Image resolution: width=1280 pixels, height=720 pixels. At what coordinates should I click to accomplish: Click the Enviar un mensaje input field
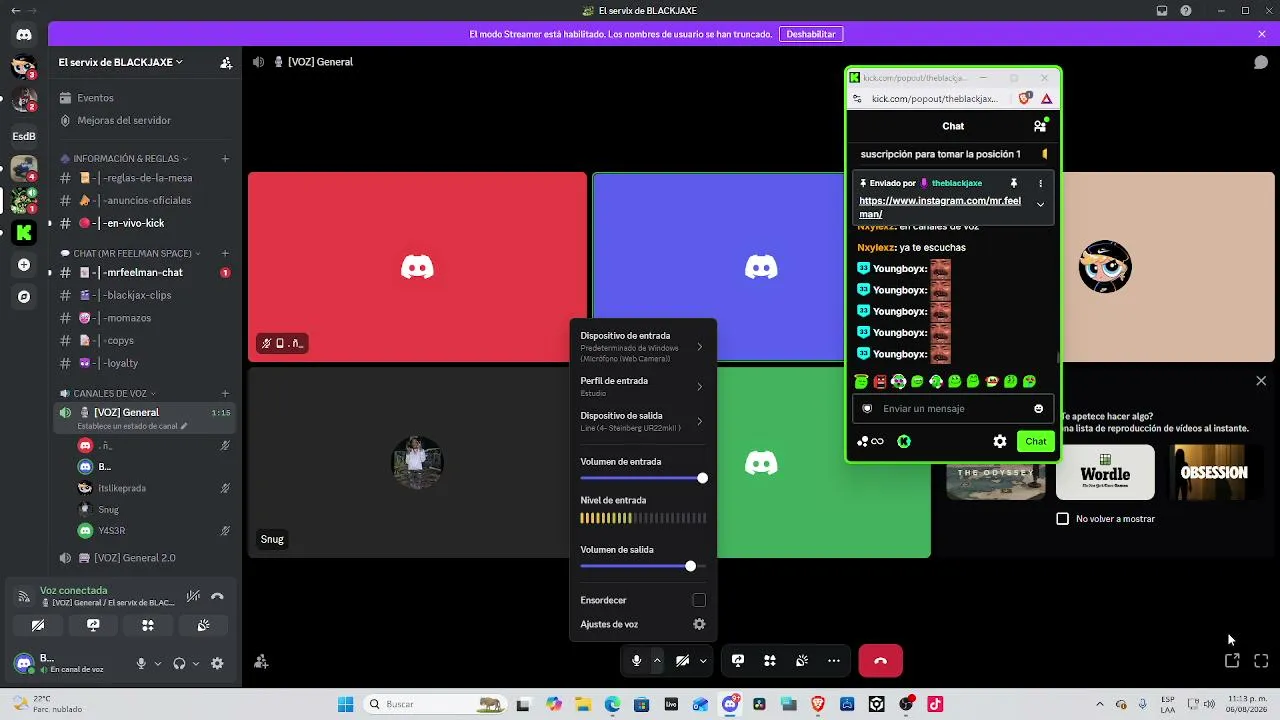point(953,408)
